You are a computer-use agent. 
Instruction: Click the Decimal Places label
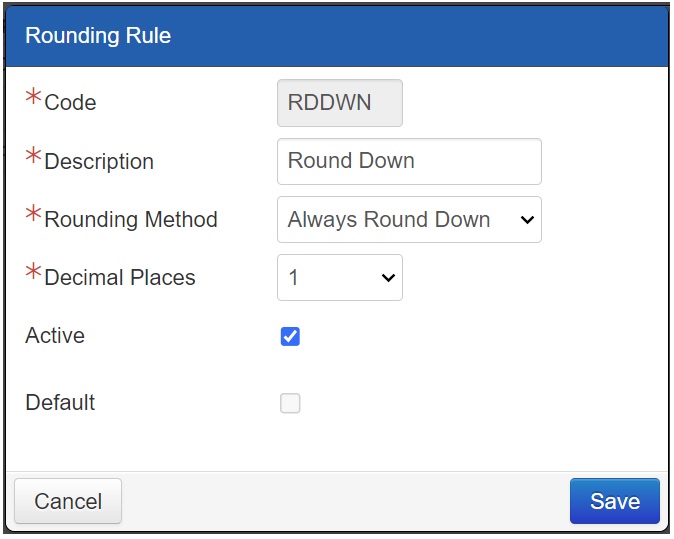coord(120,278)
